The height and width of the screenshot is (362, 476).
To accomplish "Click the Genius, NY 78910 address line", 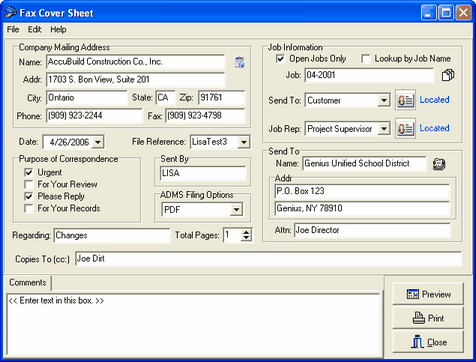I will (x=362, y=209).
